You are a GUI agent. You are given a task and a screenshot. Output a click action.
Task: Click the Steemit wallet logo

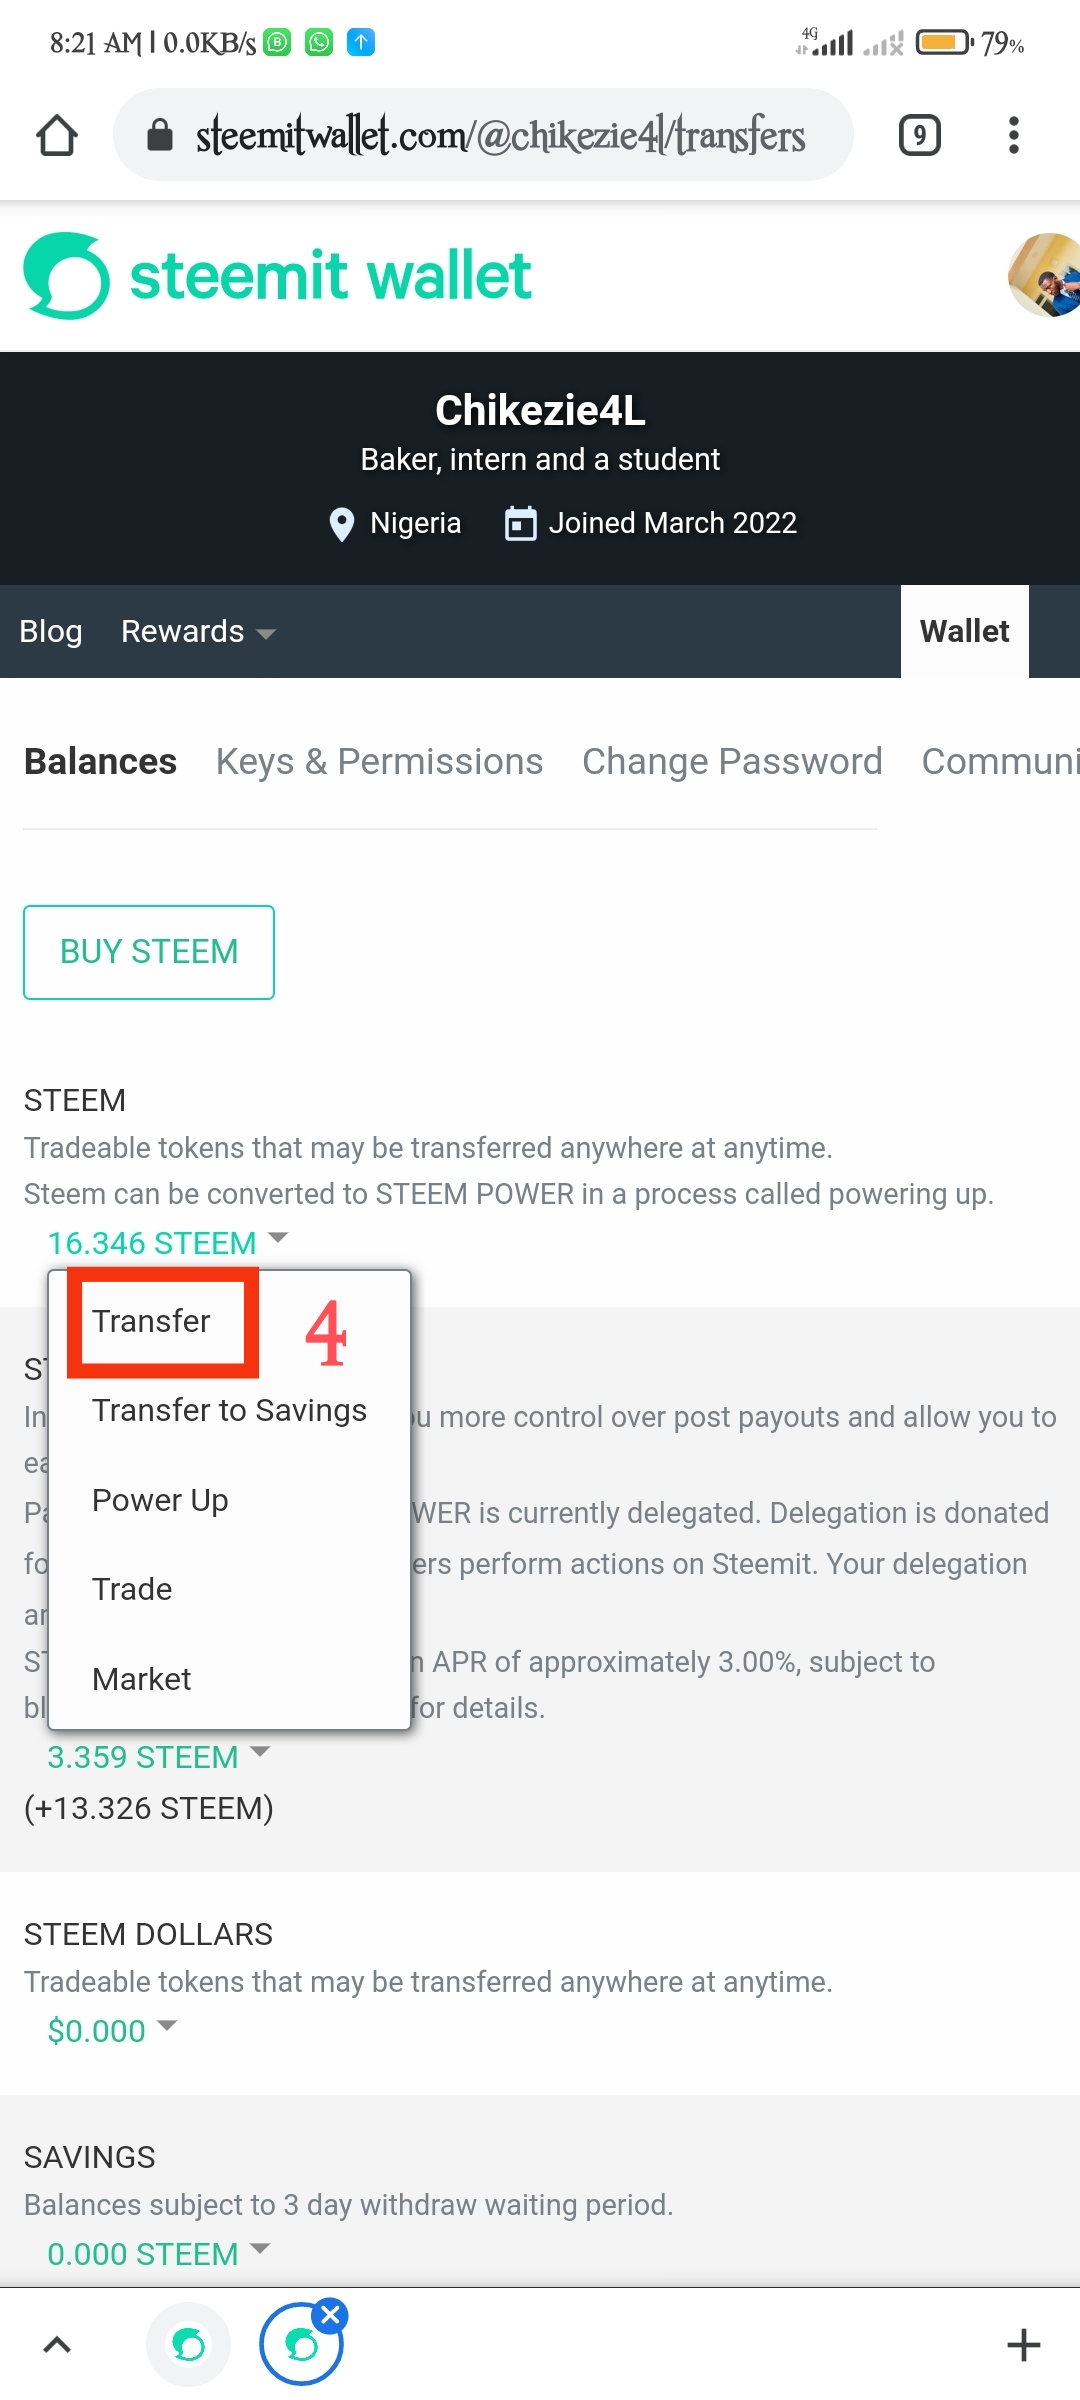tap(277, 276)
